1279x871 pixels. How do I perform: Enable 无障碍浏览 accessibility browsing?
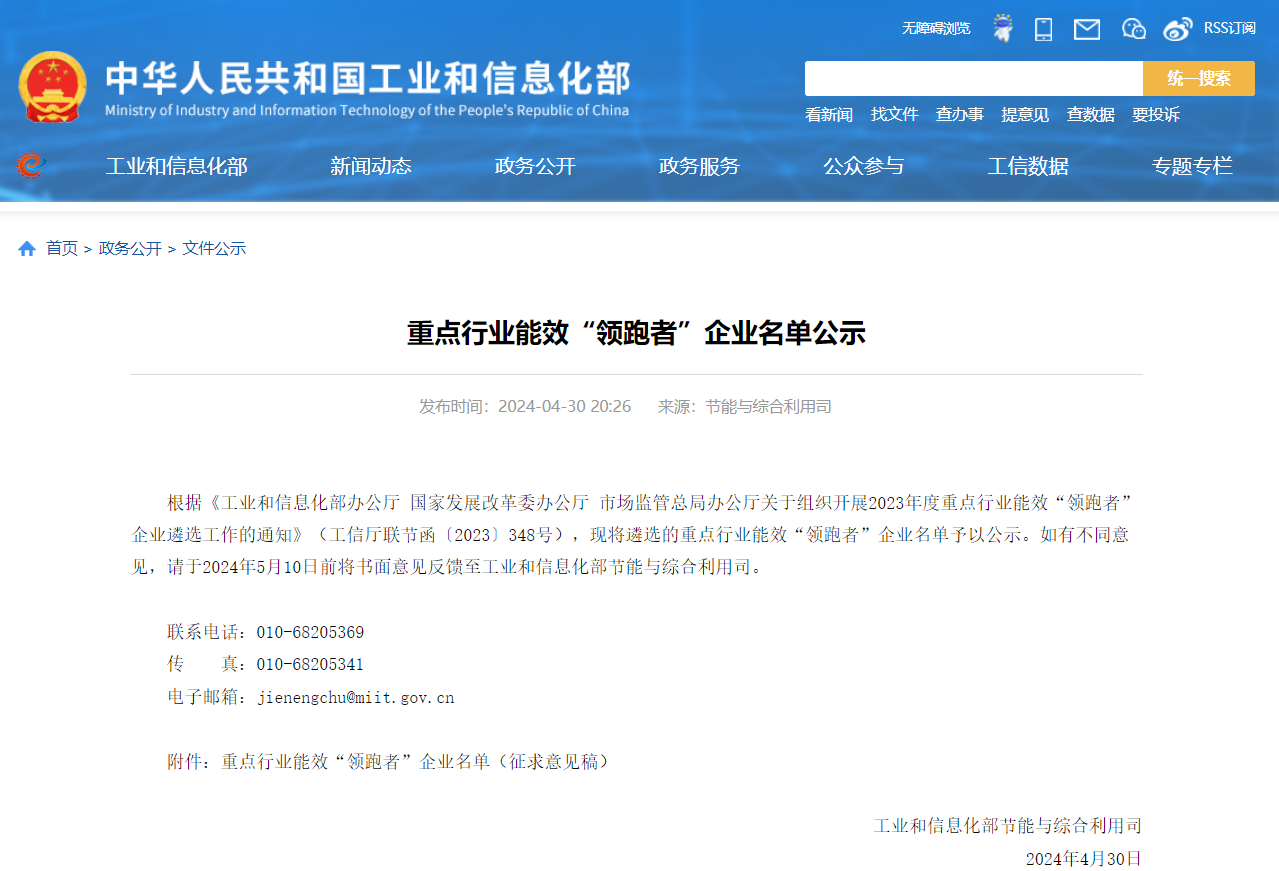(936, 28)
